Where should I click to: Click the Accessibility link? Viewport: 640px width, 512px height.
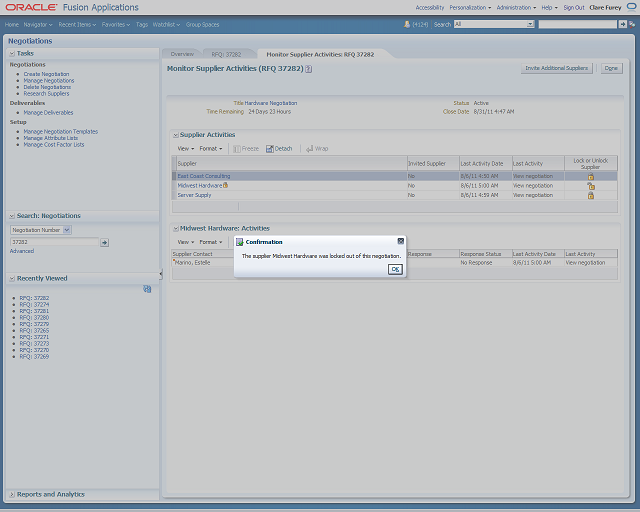coord(430,7)
